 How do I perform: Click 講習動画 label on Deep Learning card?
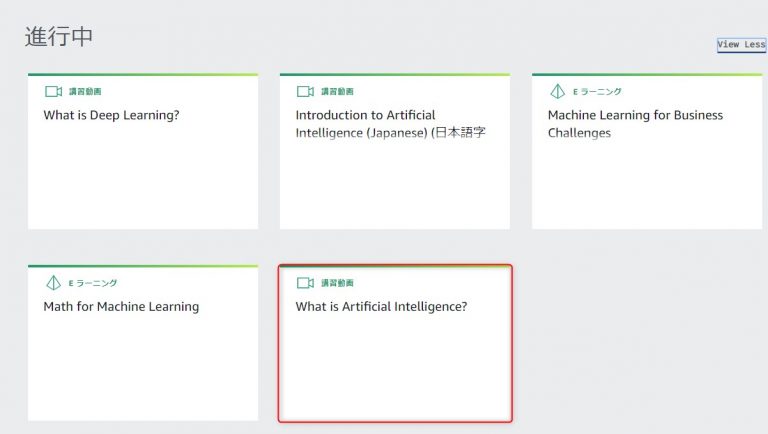(85, 92)
